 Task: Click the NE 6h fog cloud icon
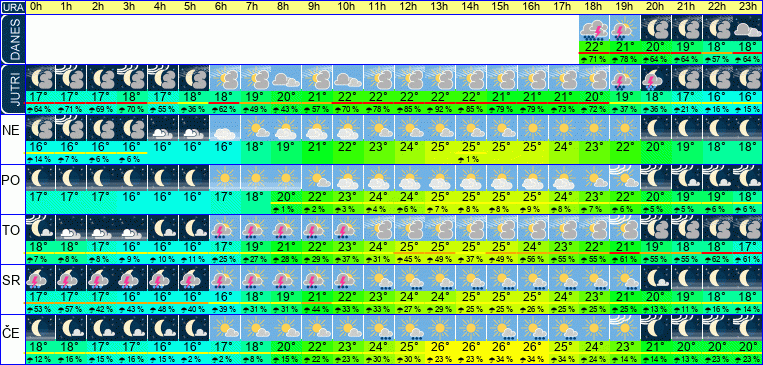(x=225, y=128)
